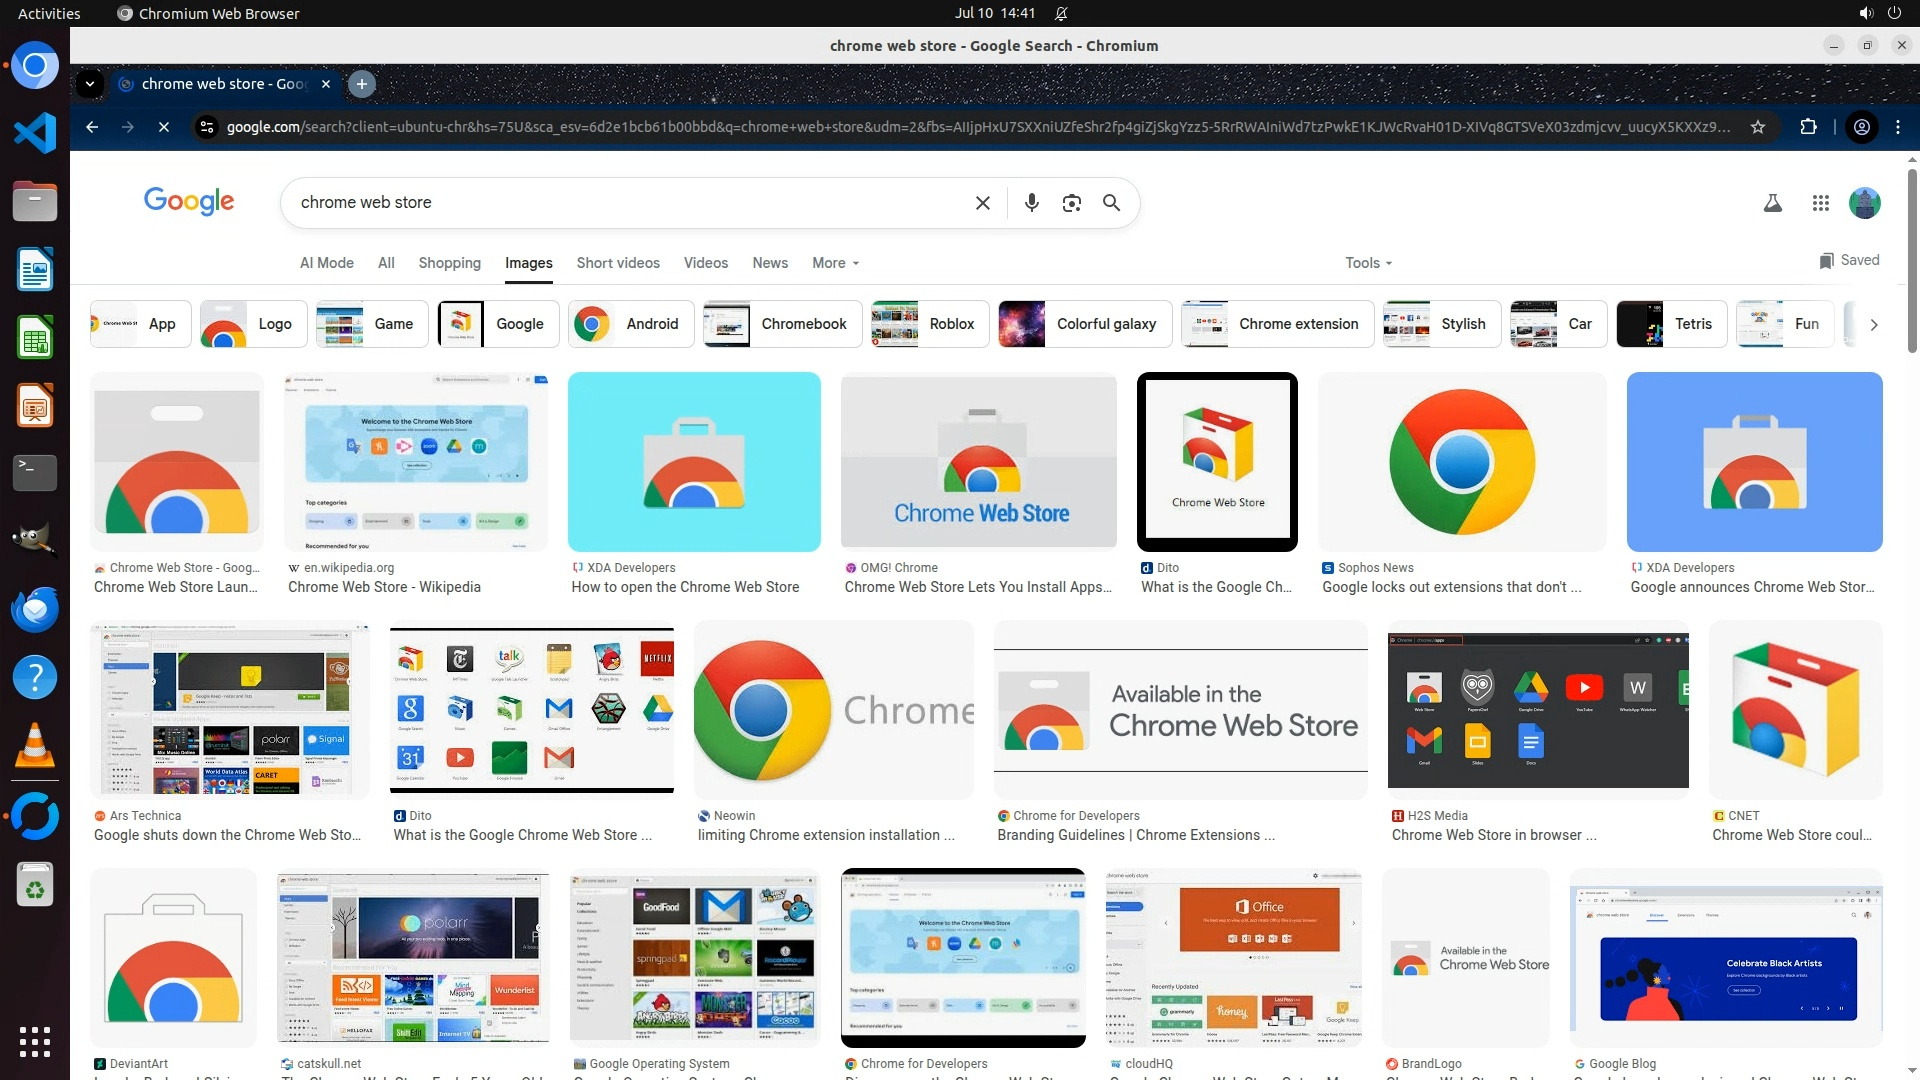Open the Extensions puzzle icon
This screenshot has height=1080, width=1920.
coord(1808,127)
